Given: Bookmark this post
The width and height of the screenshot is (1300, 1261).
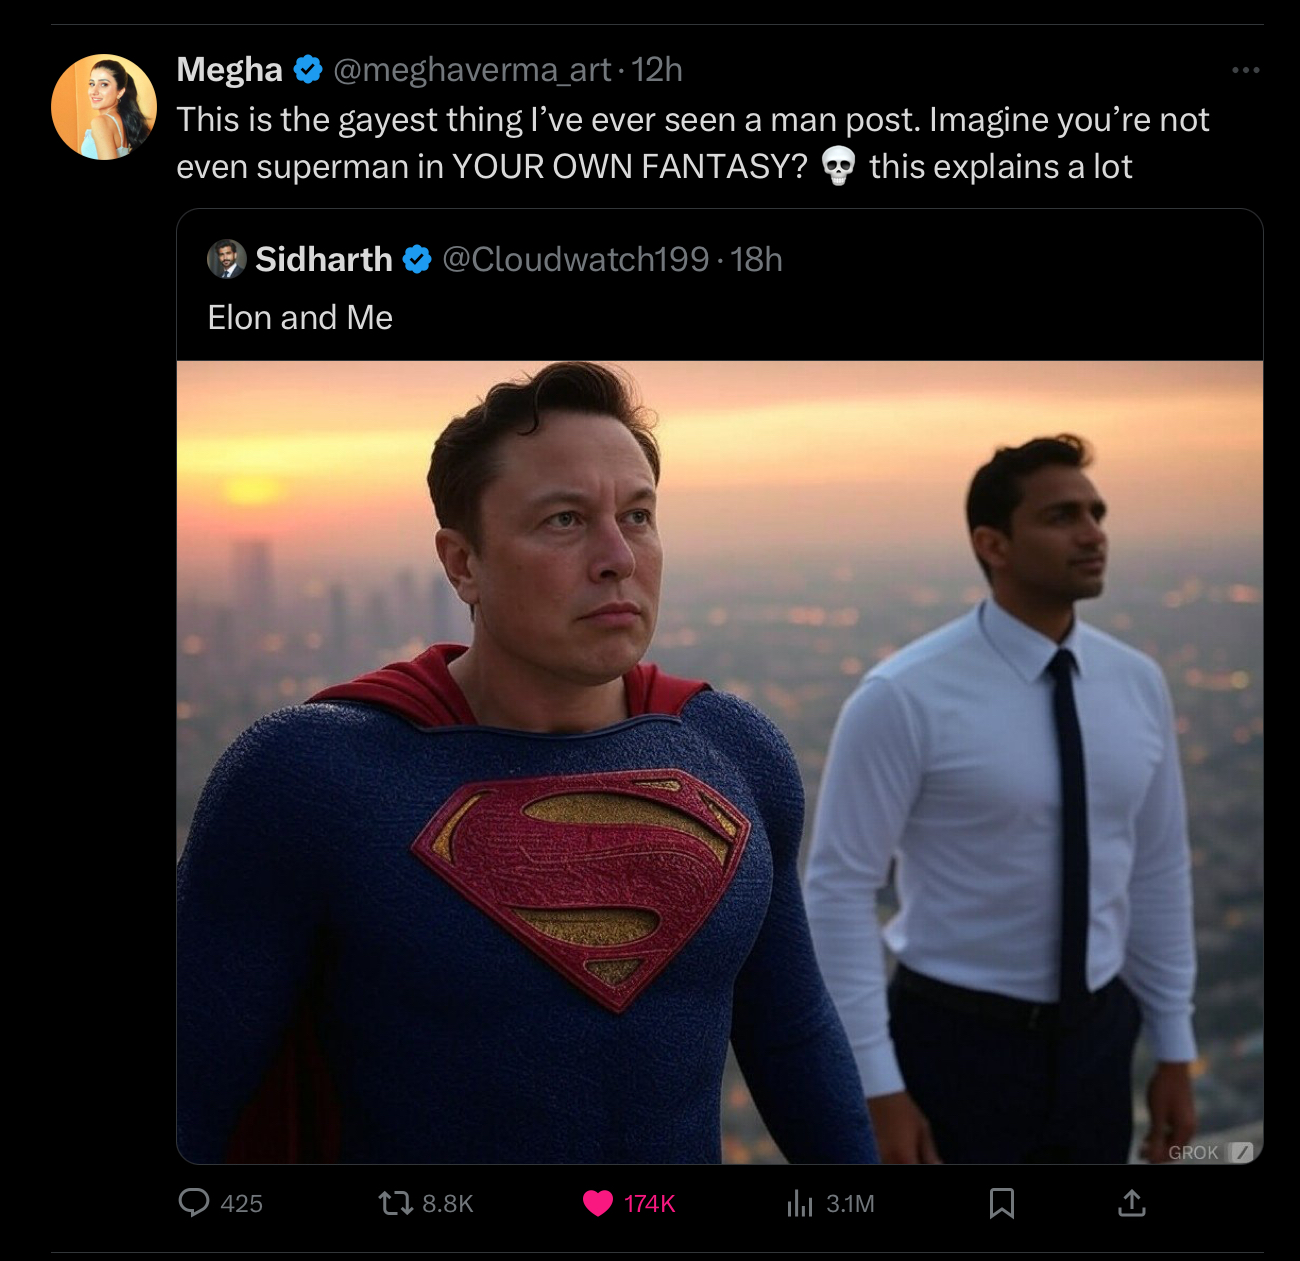Looking at the screenshot, I should click(x=1001, y=1203).
